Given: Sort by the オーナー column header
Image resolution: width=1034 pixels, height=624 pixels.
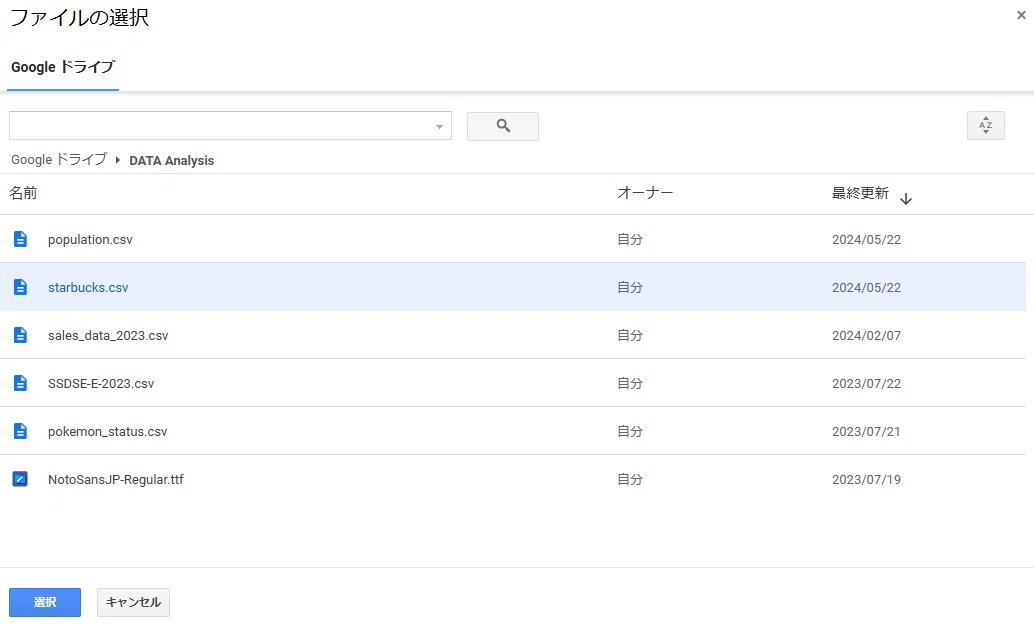Looking at the screenshot, I should [645, 193].
